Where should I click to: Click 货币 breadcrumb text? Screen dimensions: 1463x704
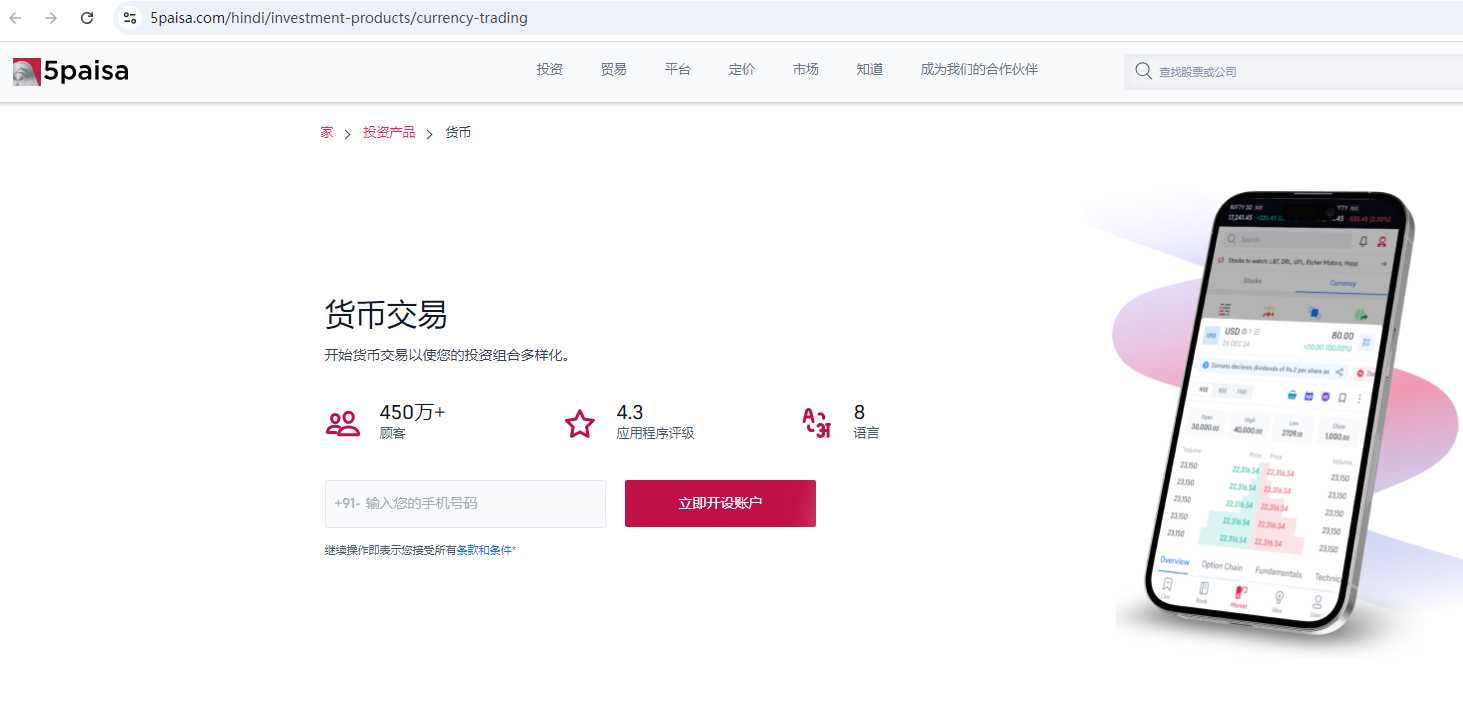click(458, 132)
